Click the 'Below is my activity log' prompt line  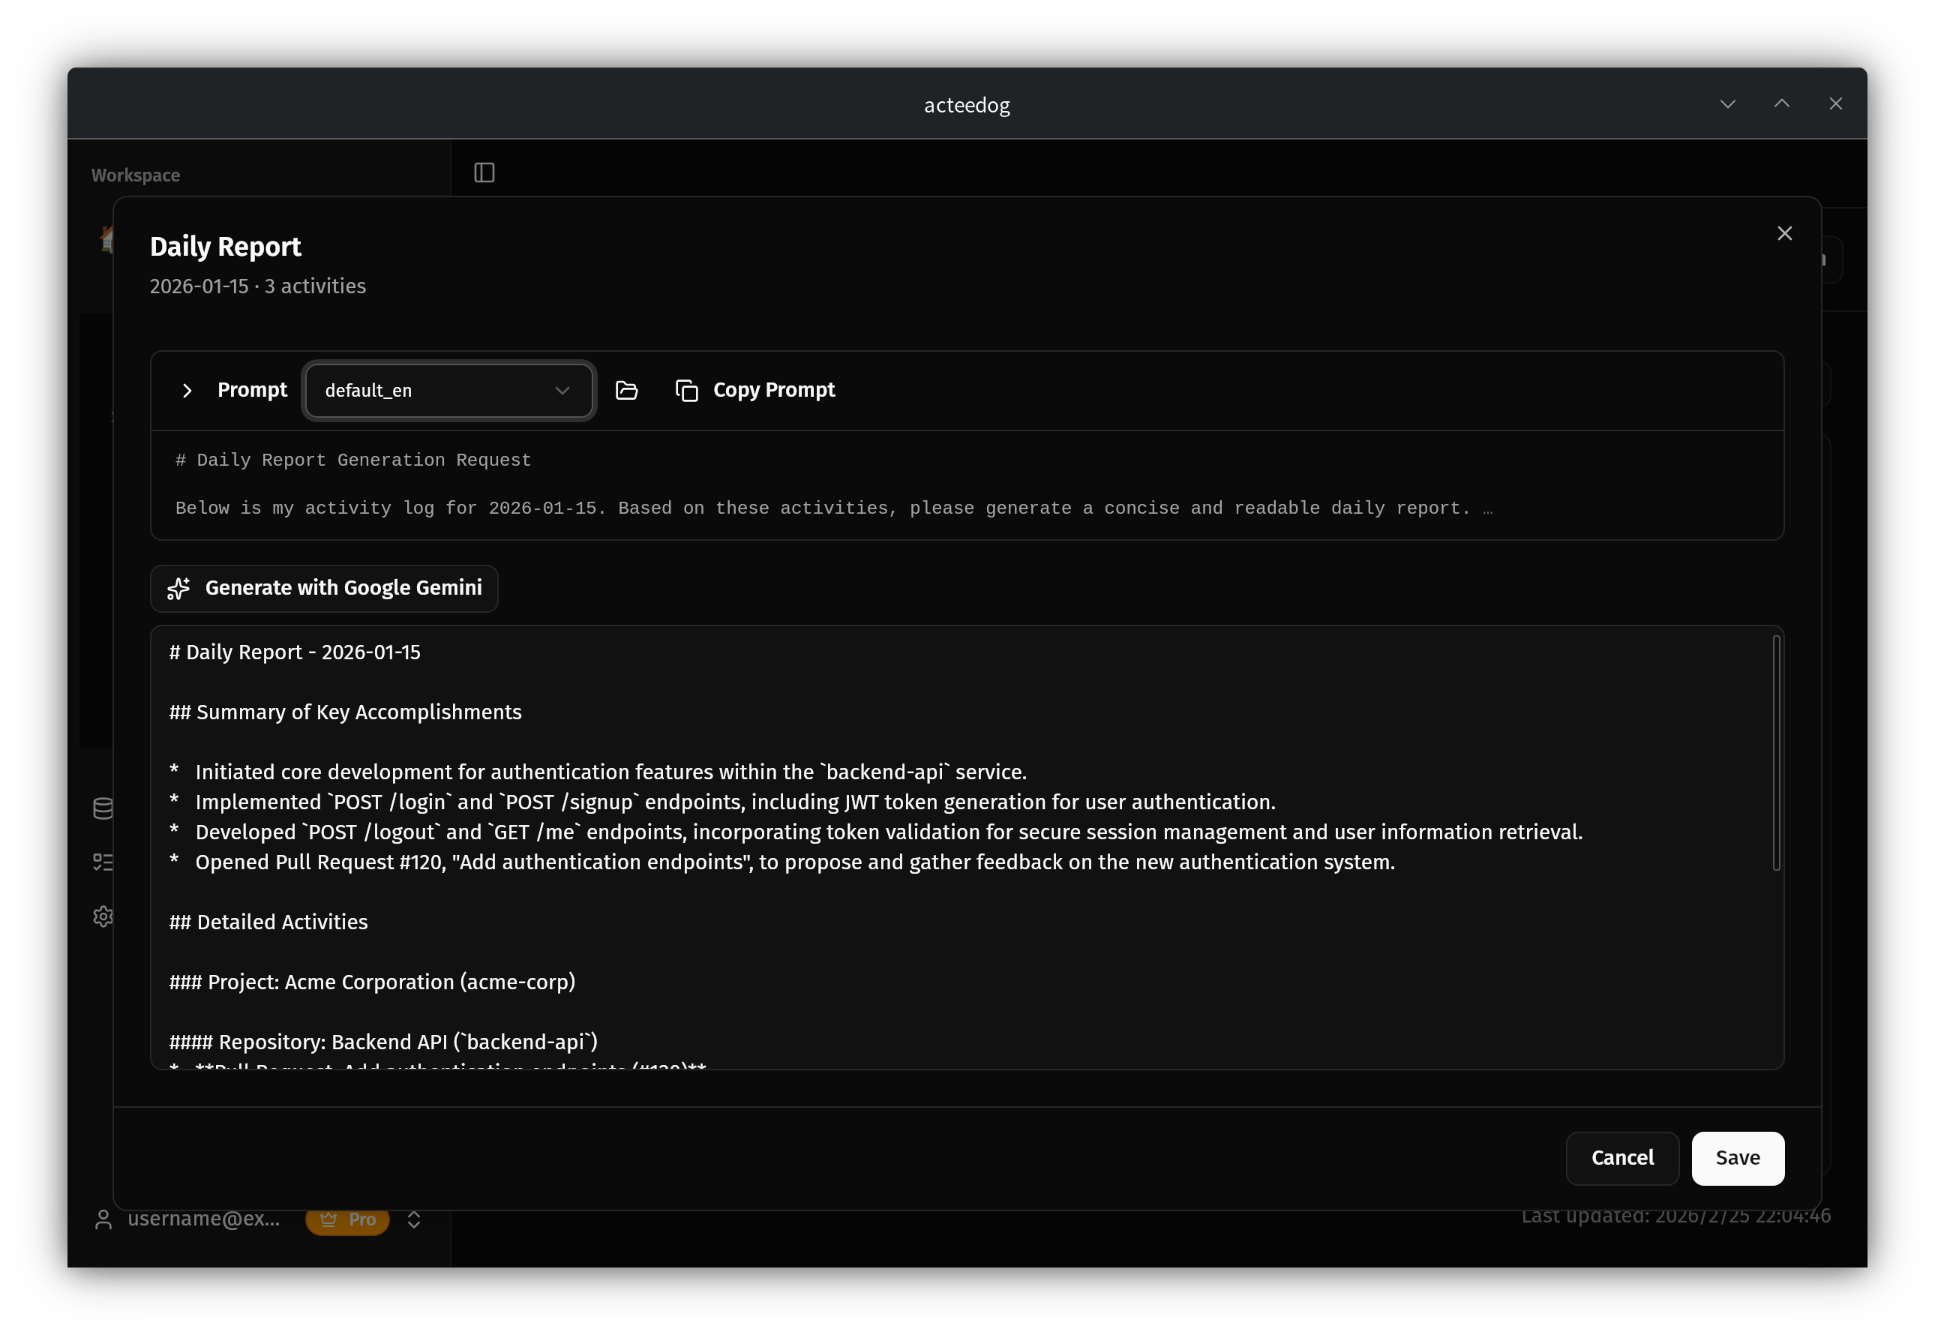click(x=833, y=508)
